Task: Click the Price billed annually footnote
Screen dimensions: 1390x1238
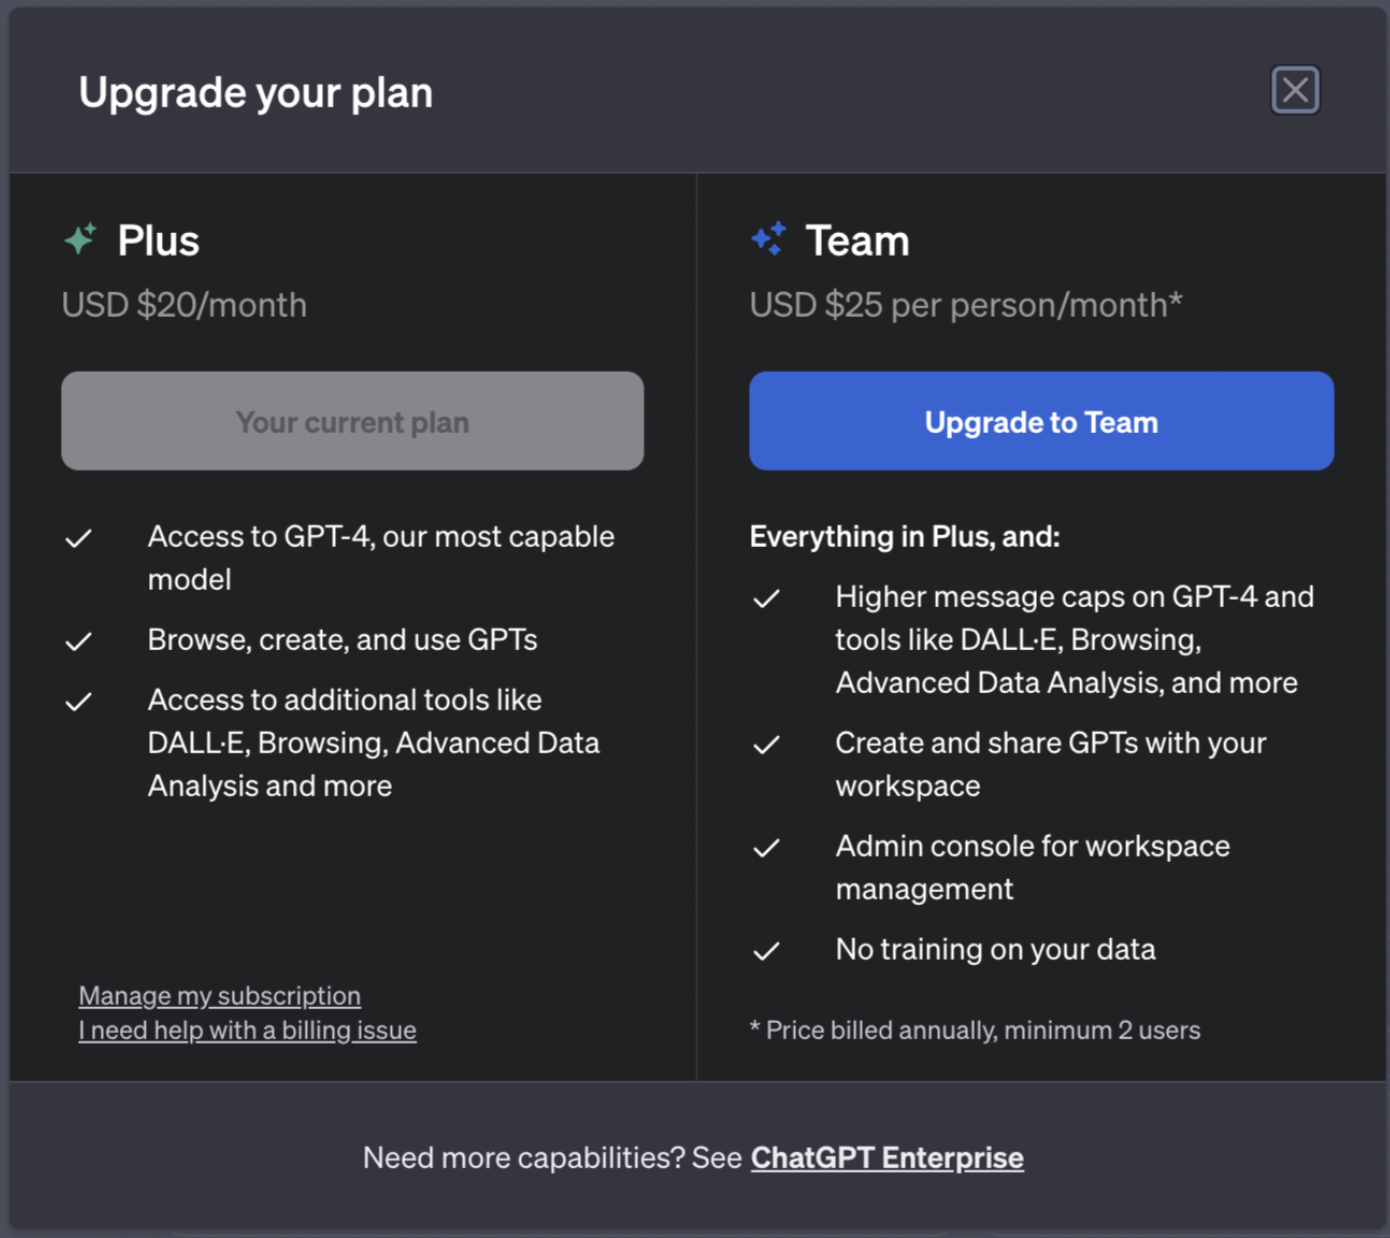Action: click(975, 1030)
